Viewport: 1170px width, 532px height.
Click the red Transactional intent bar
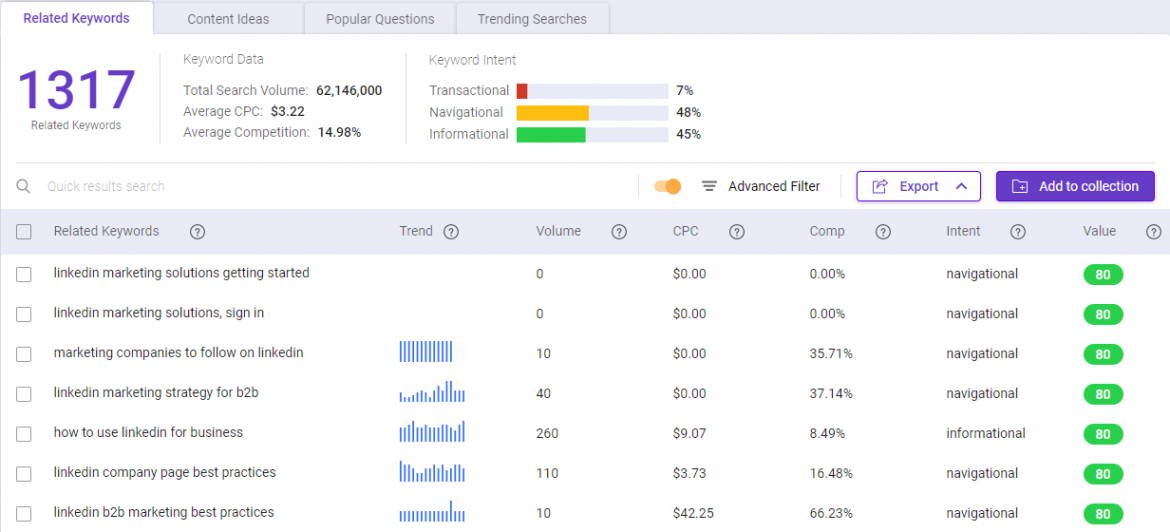[522, 91]
